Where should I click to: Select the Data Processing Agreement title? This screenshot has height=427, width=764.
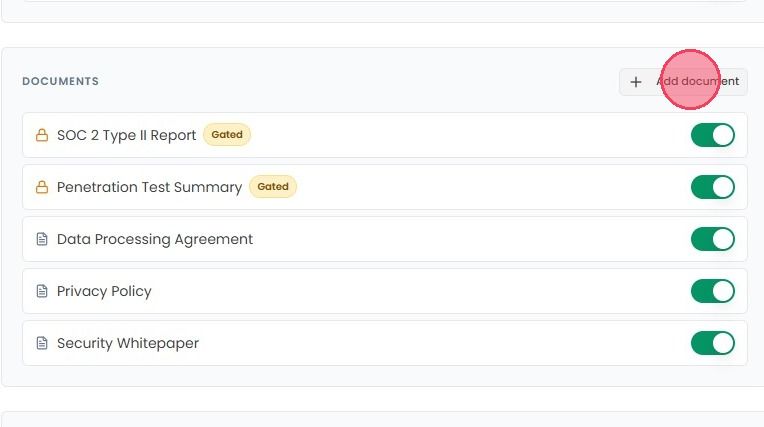tap(155, 239)
